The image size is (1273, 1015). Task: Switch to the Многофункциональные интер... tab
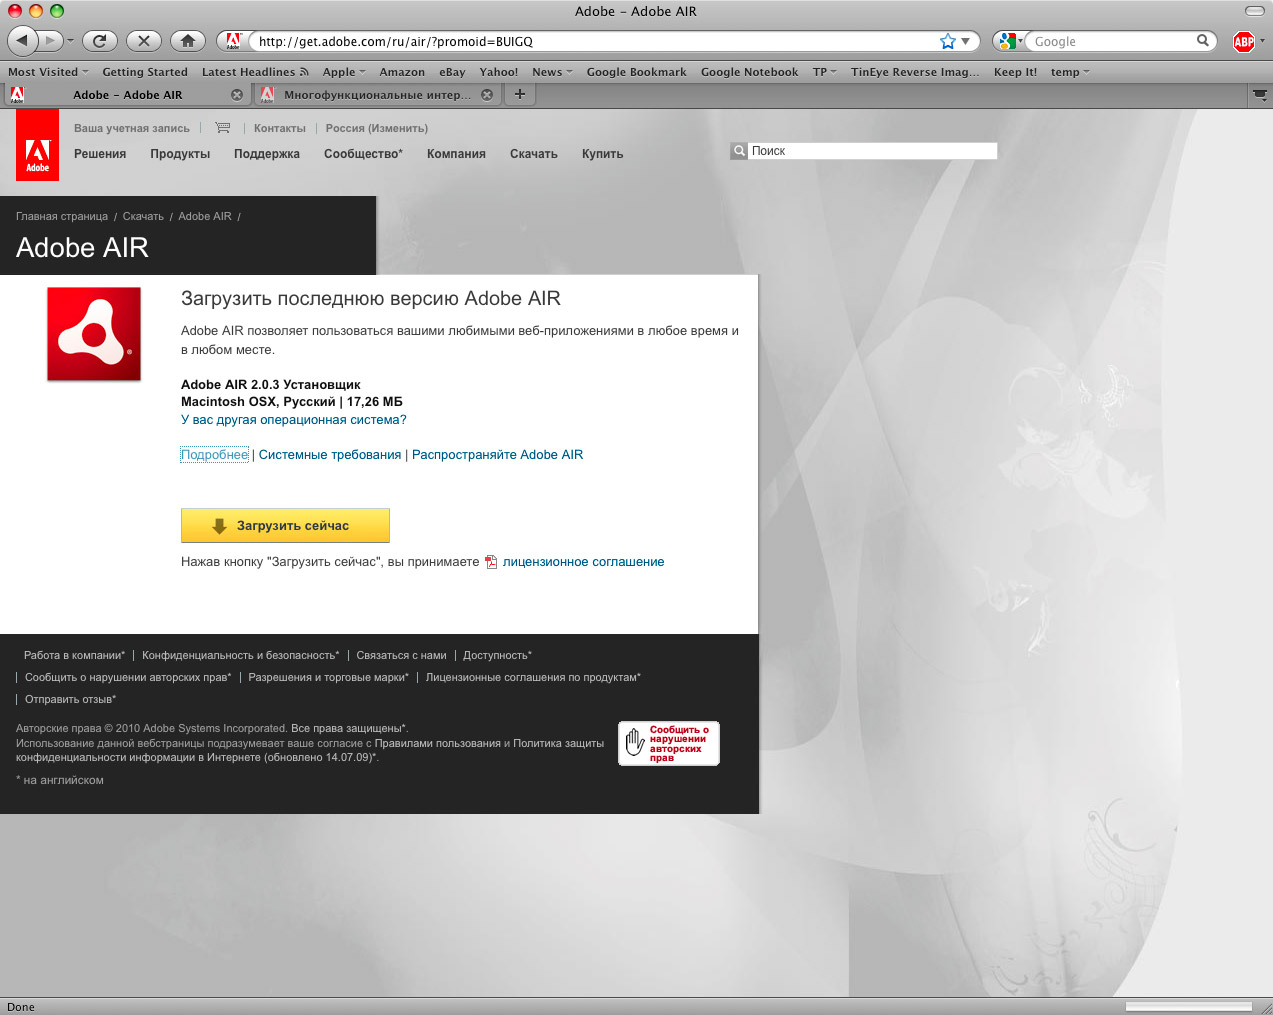click(x=377, y=95)
